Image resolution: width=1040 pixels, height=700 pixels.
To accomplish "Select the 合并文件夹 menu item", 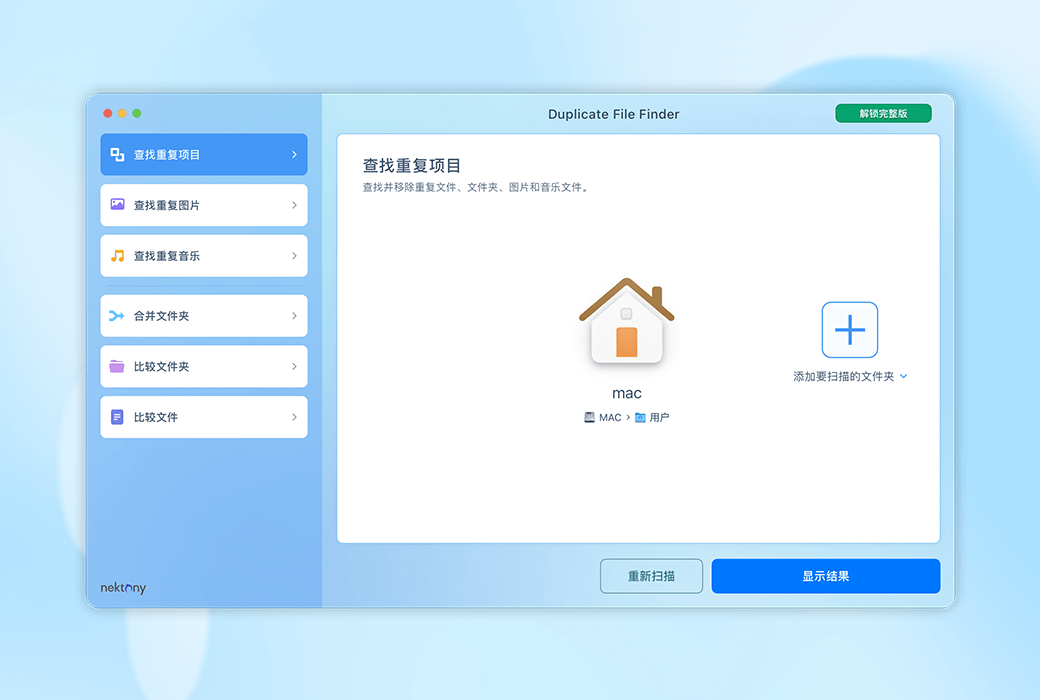I will (204, 316).
